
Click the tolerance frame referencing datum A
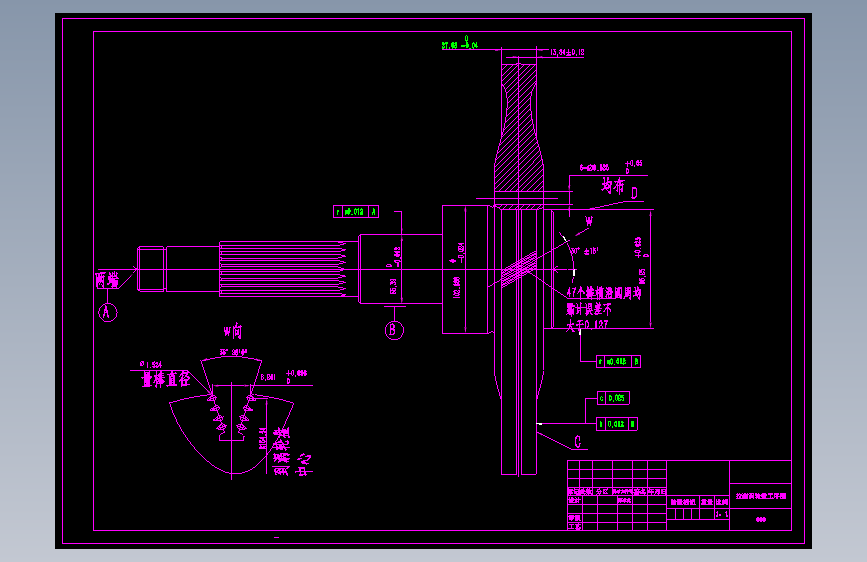pyautogui.click(x=356, y=211)
